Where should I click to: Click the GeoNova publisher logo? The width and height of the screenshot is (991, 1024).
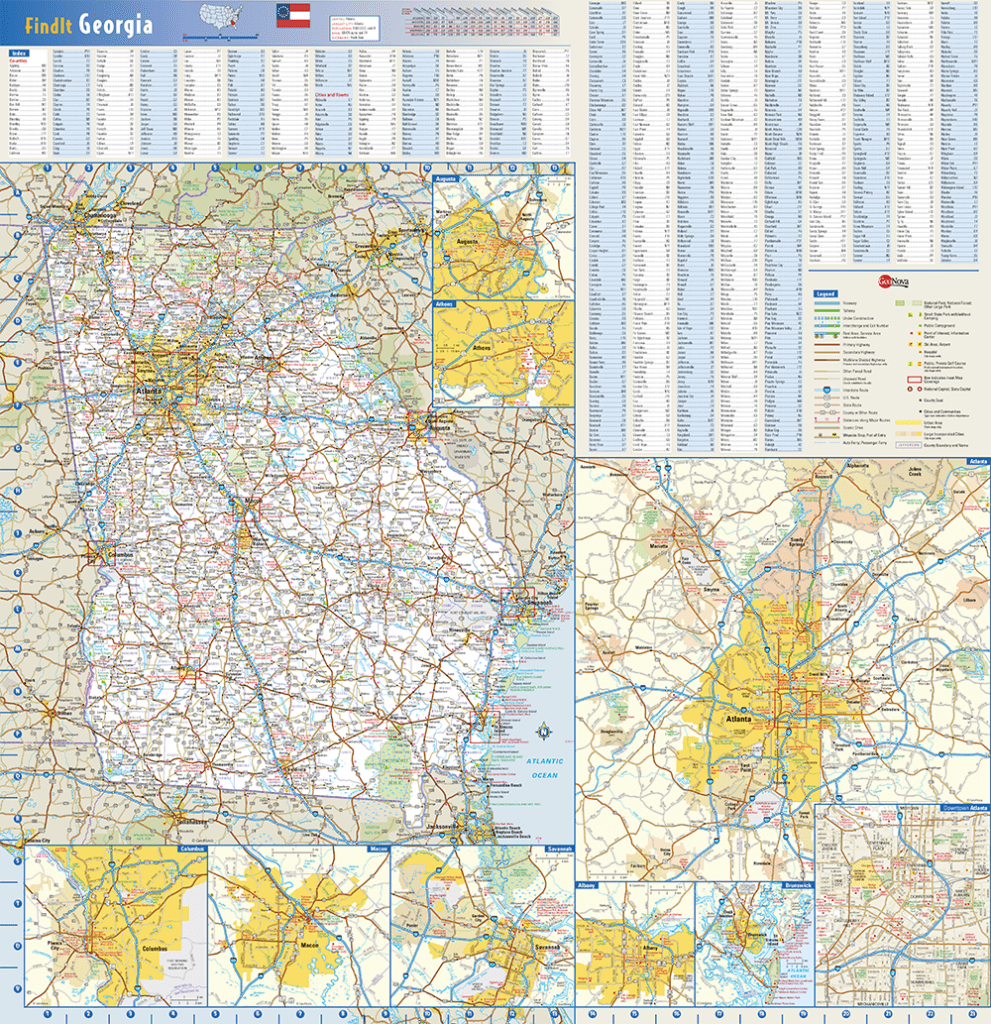point(893,284)
